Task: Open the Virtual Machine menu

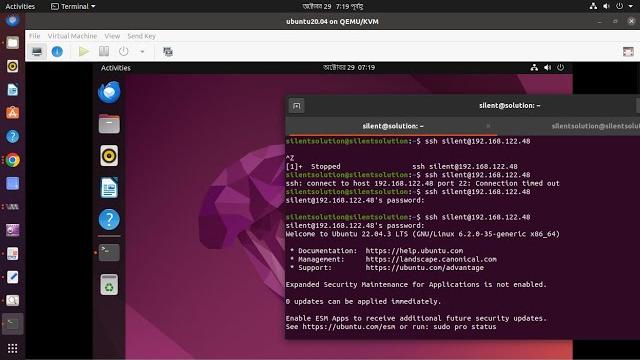Action: pos(72,36)
